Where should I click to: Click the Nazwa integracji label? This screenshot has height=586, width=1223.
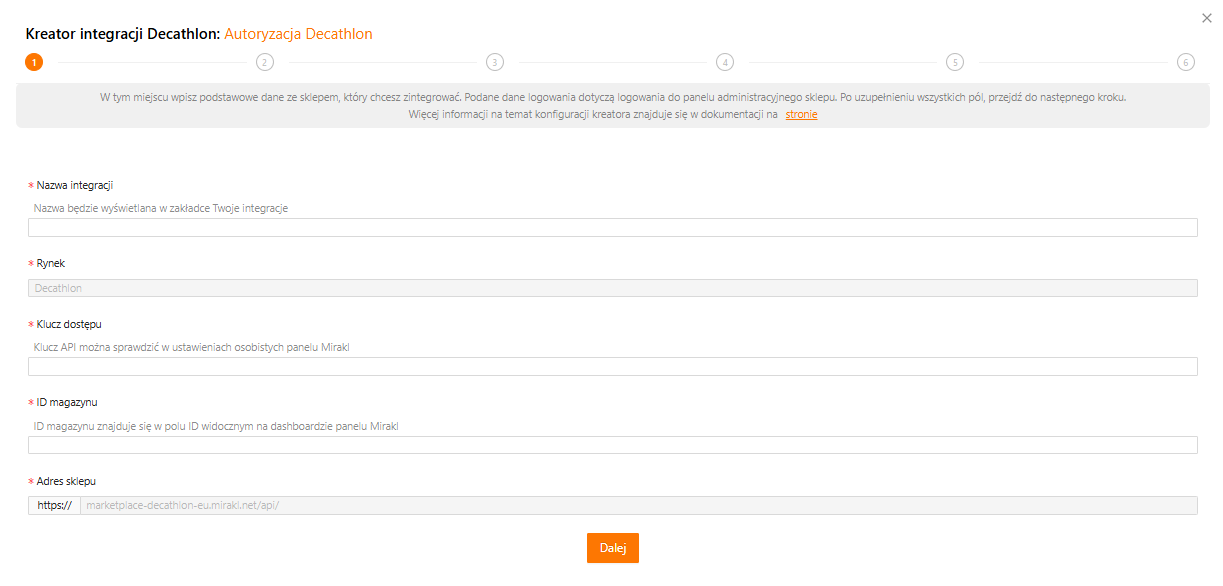tap(74, 185)
